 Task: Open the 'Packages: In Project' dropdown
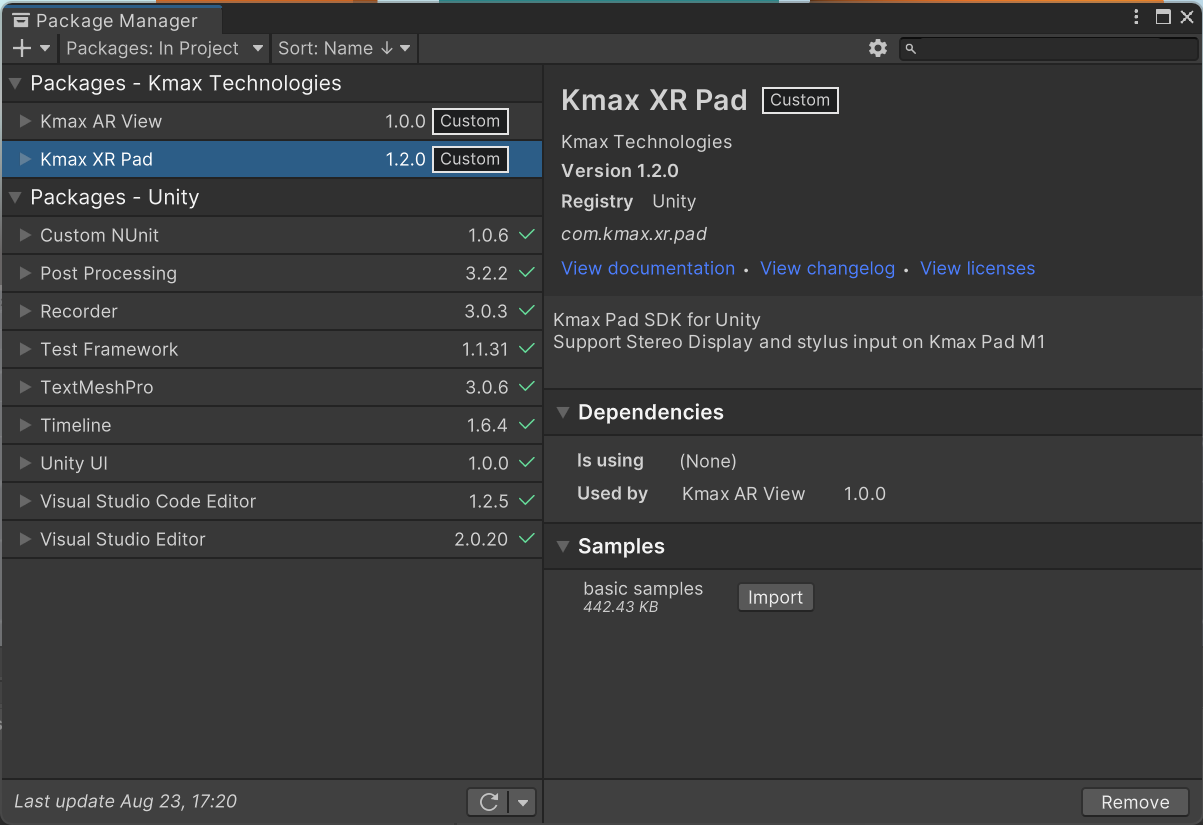tap(164, 48)
